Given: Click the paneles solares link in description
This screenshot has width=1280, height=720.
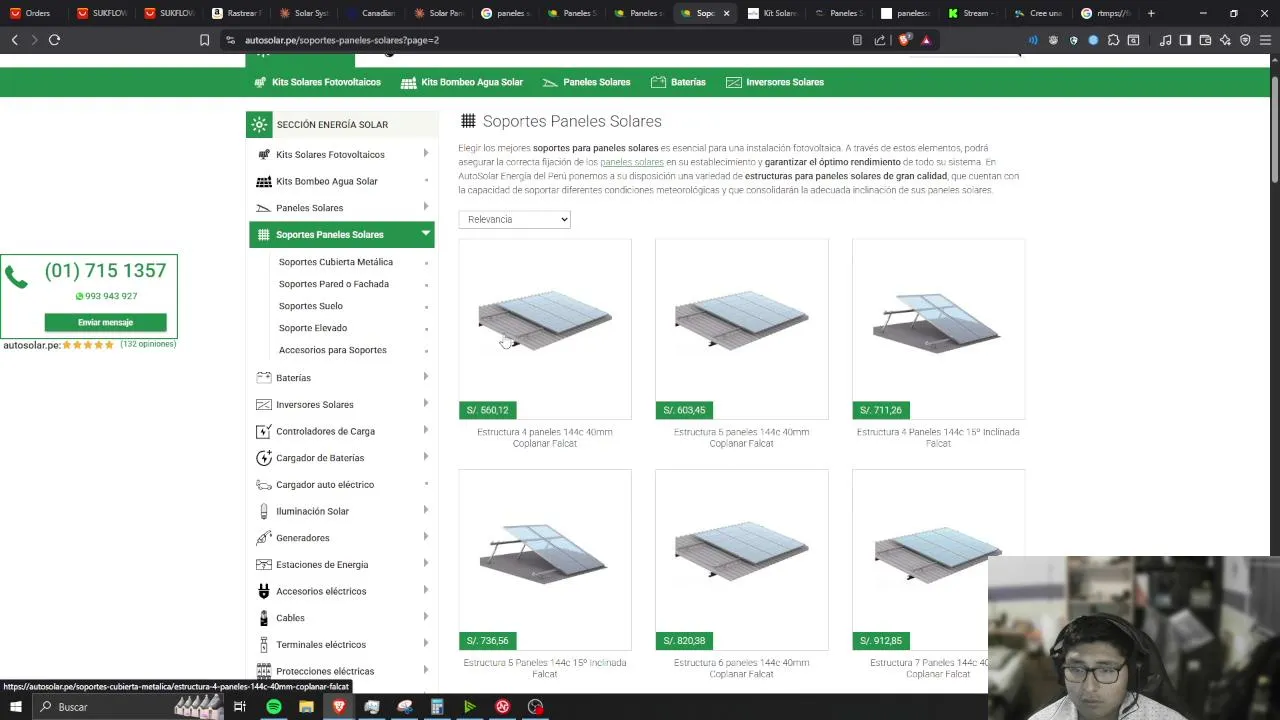Looking at the screenshot, I should 632,162.
